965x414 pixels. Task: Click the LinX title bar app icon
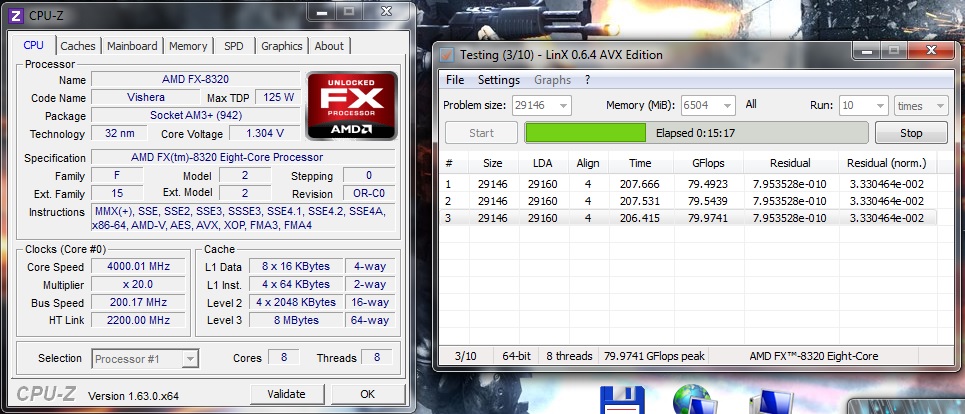447,55
